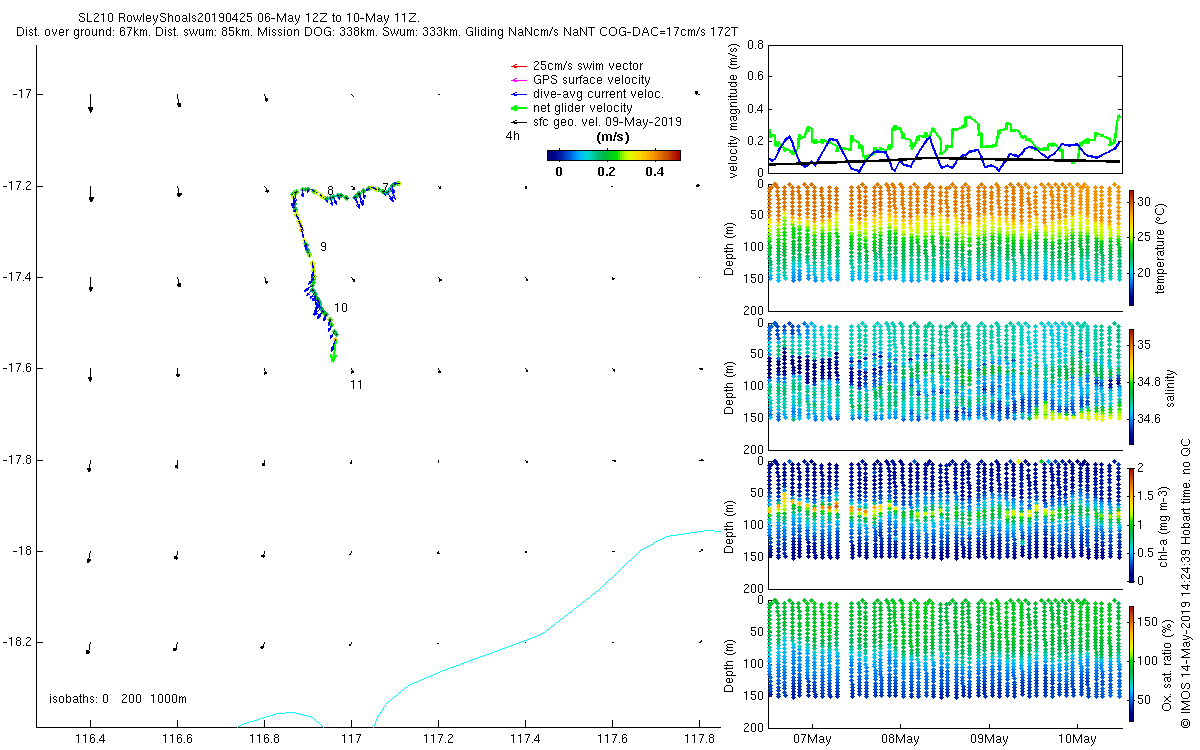The width and height of the screenshot is (1200, 750).
Task: Click track day marker label 9
Action: 323,246
